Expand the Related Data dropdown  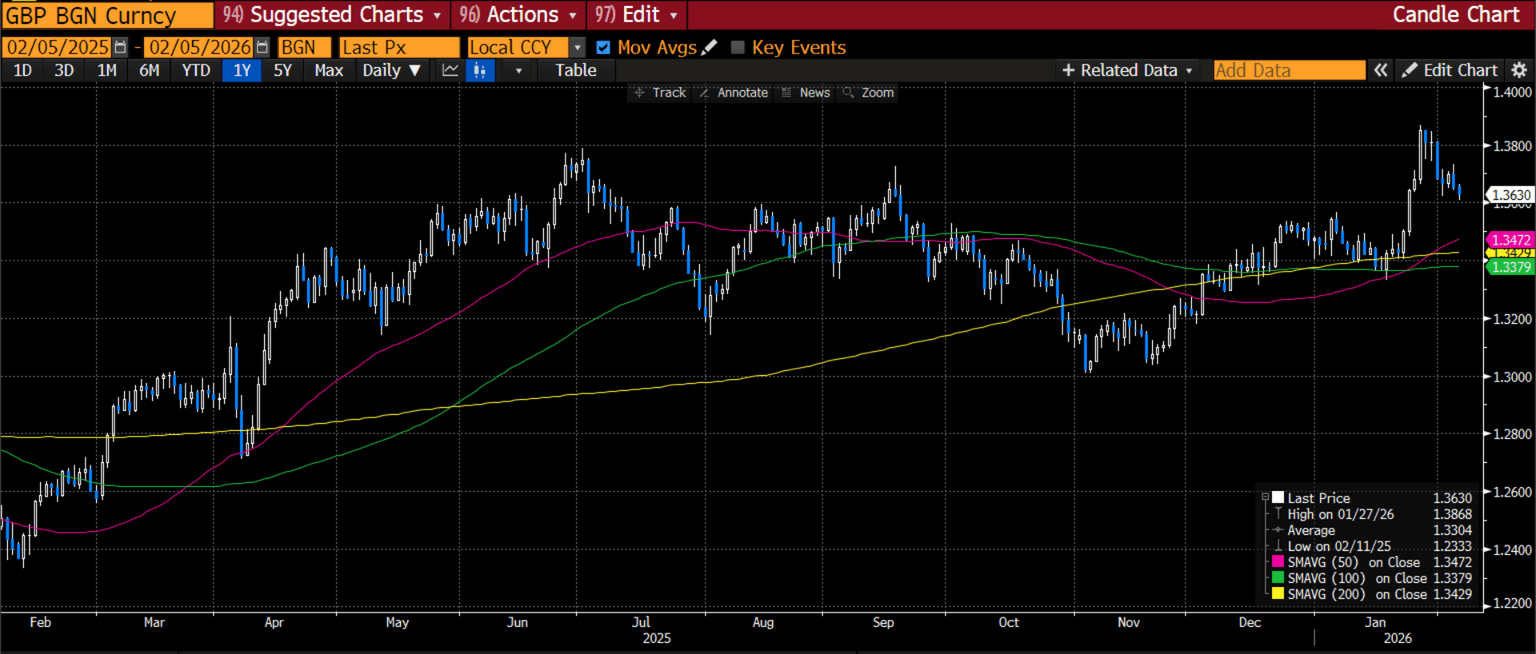pos(1127,70)
